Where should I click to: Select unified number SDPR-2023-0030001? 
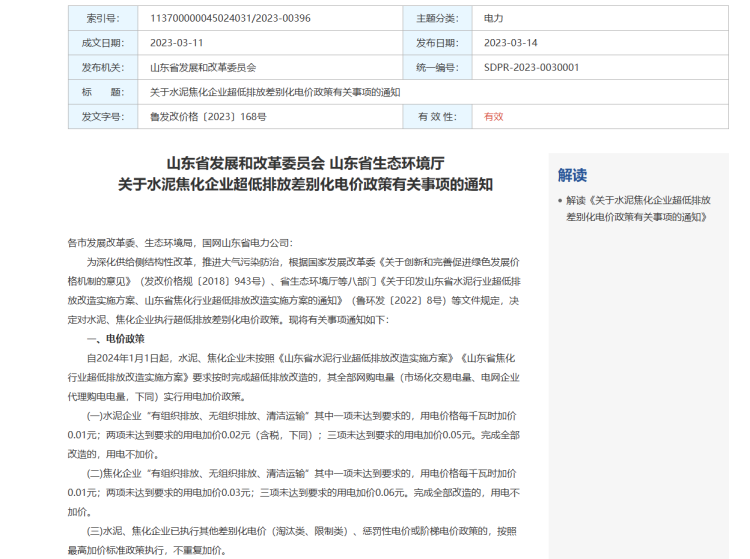pyautogui.click(x=531, y=67)
